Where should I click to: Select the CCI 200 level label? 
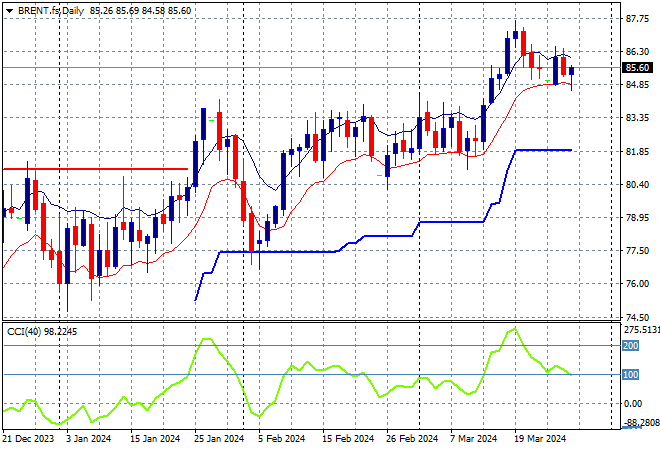pos(631,346)
